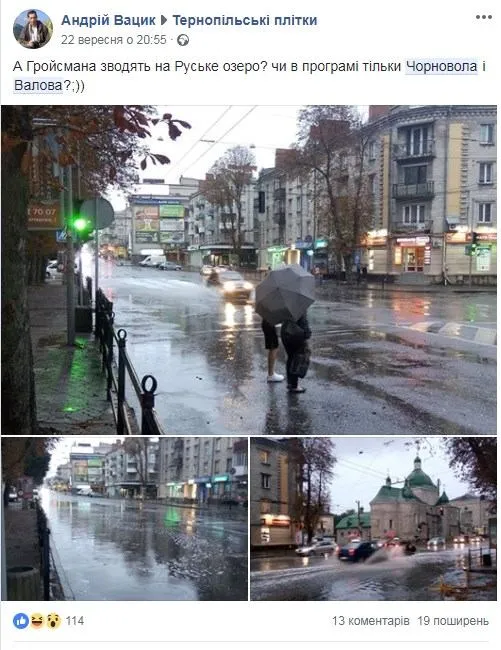The height and width of the screenshot is (650, 501).
Task: Click the arrow between author and group
Action: [x=164, y=20]
